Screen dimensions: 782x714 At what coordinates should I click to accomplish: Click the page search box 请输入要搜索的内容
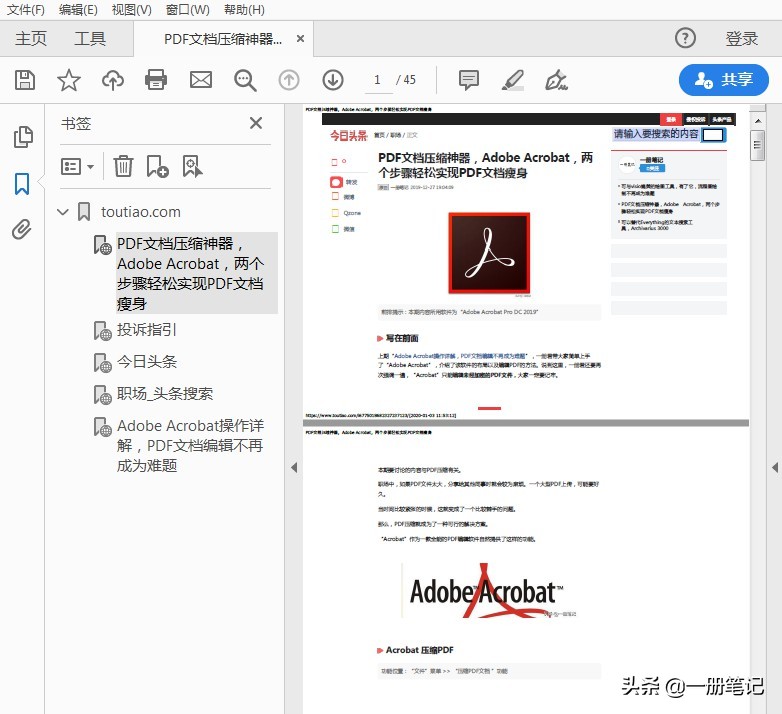click(656, 134)
